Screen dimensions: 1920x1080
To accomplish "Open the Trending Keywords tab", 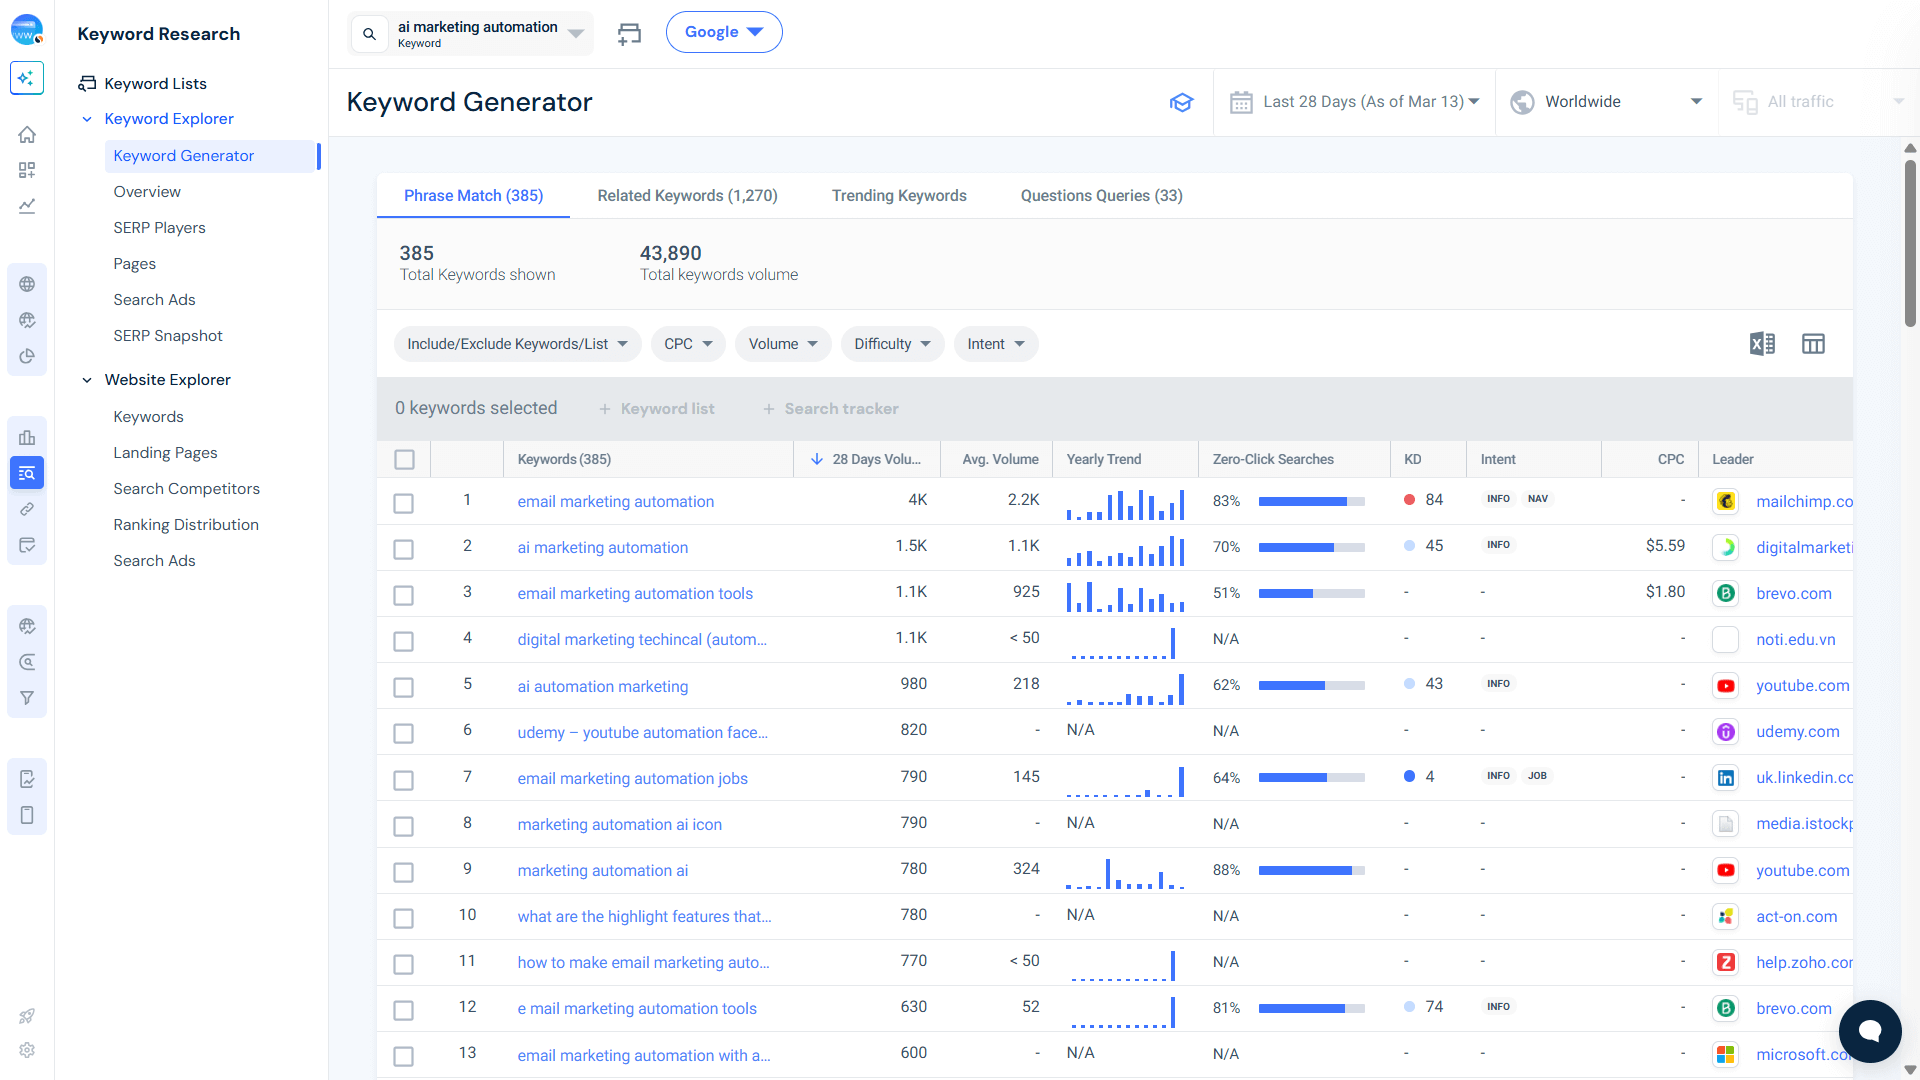I will (x=898, y=195).
